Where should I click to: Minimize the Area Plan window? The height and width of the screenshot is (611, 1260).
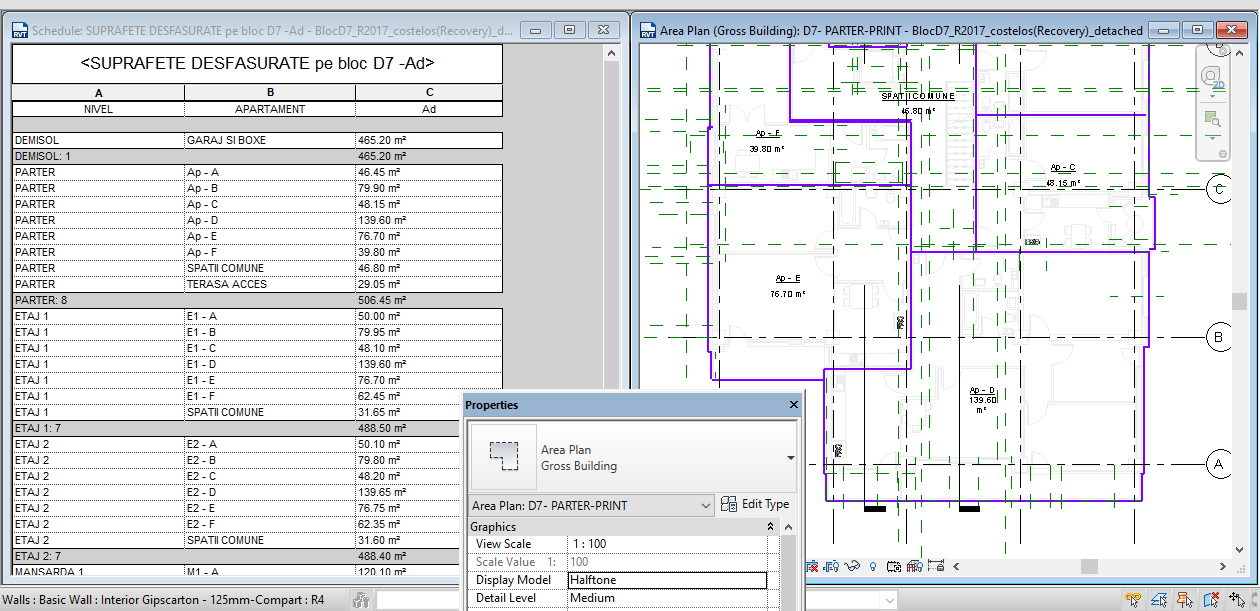click(x=1165, y=30)
